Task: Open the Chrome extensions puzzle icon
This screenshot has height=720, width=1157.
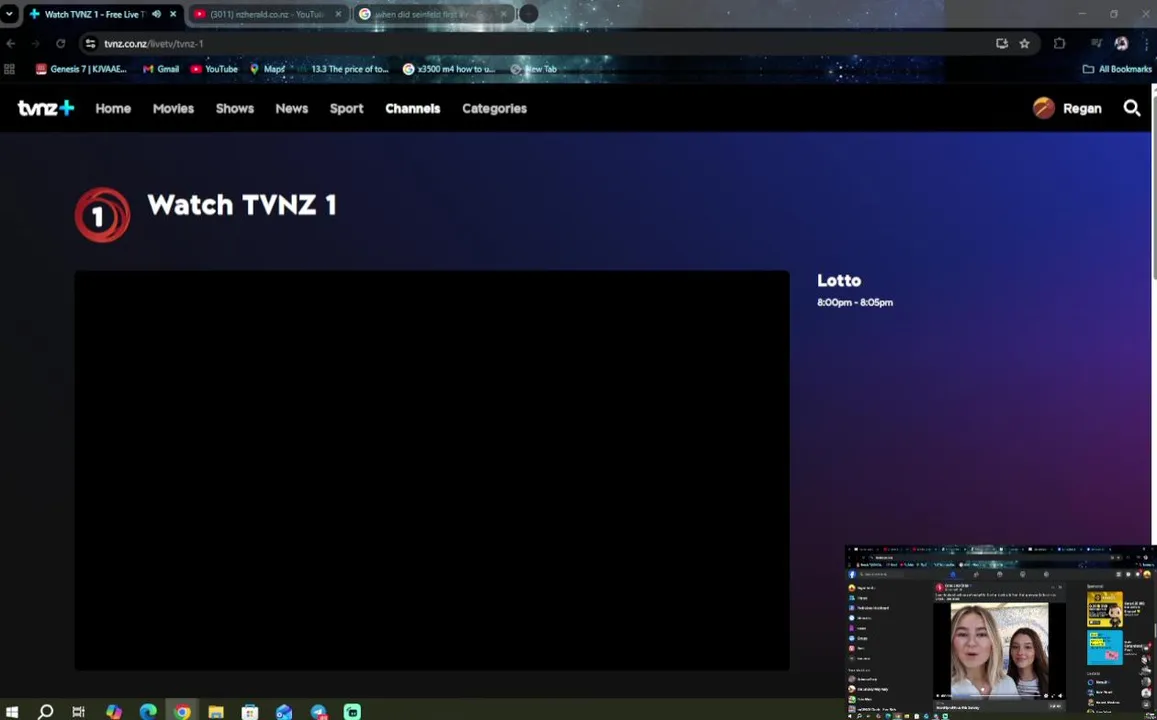Action: (1060, 44)
